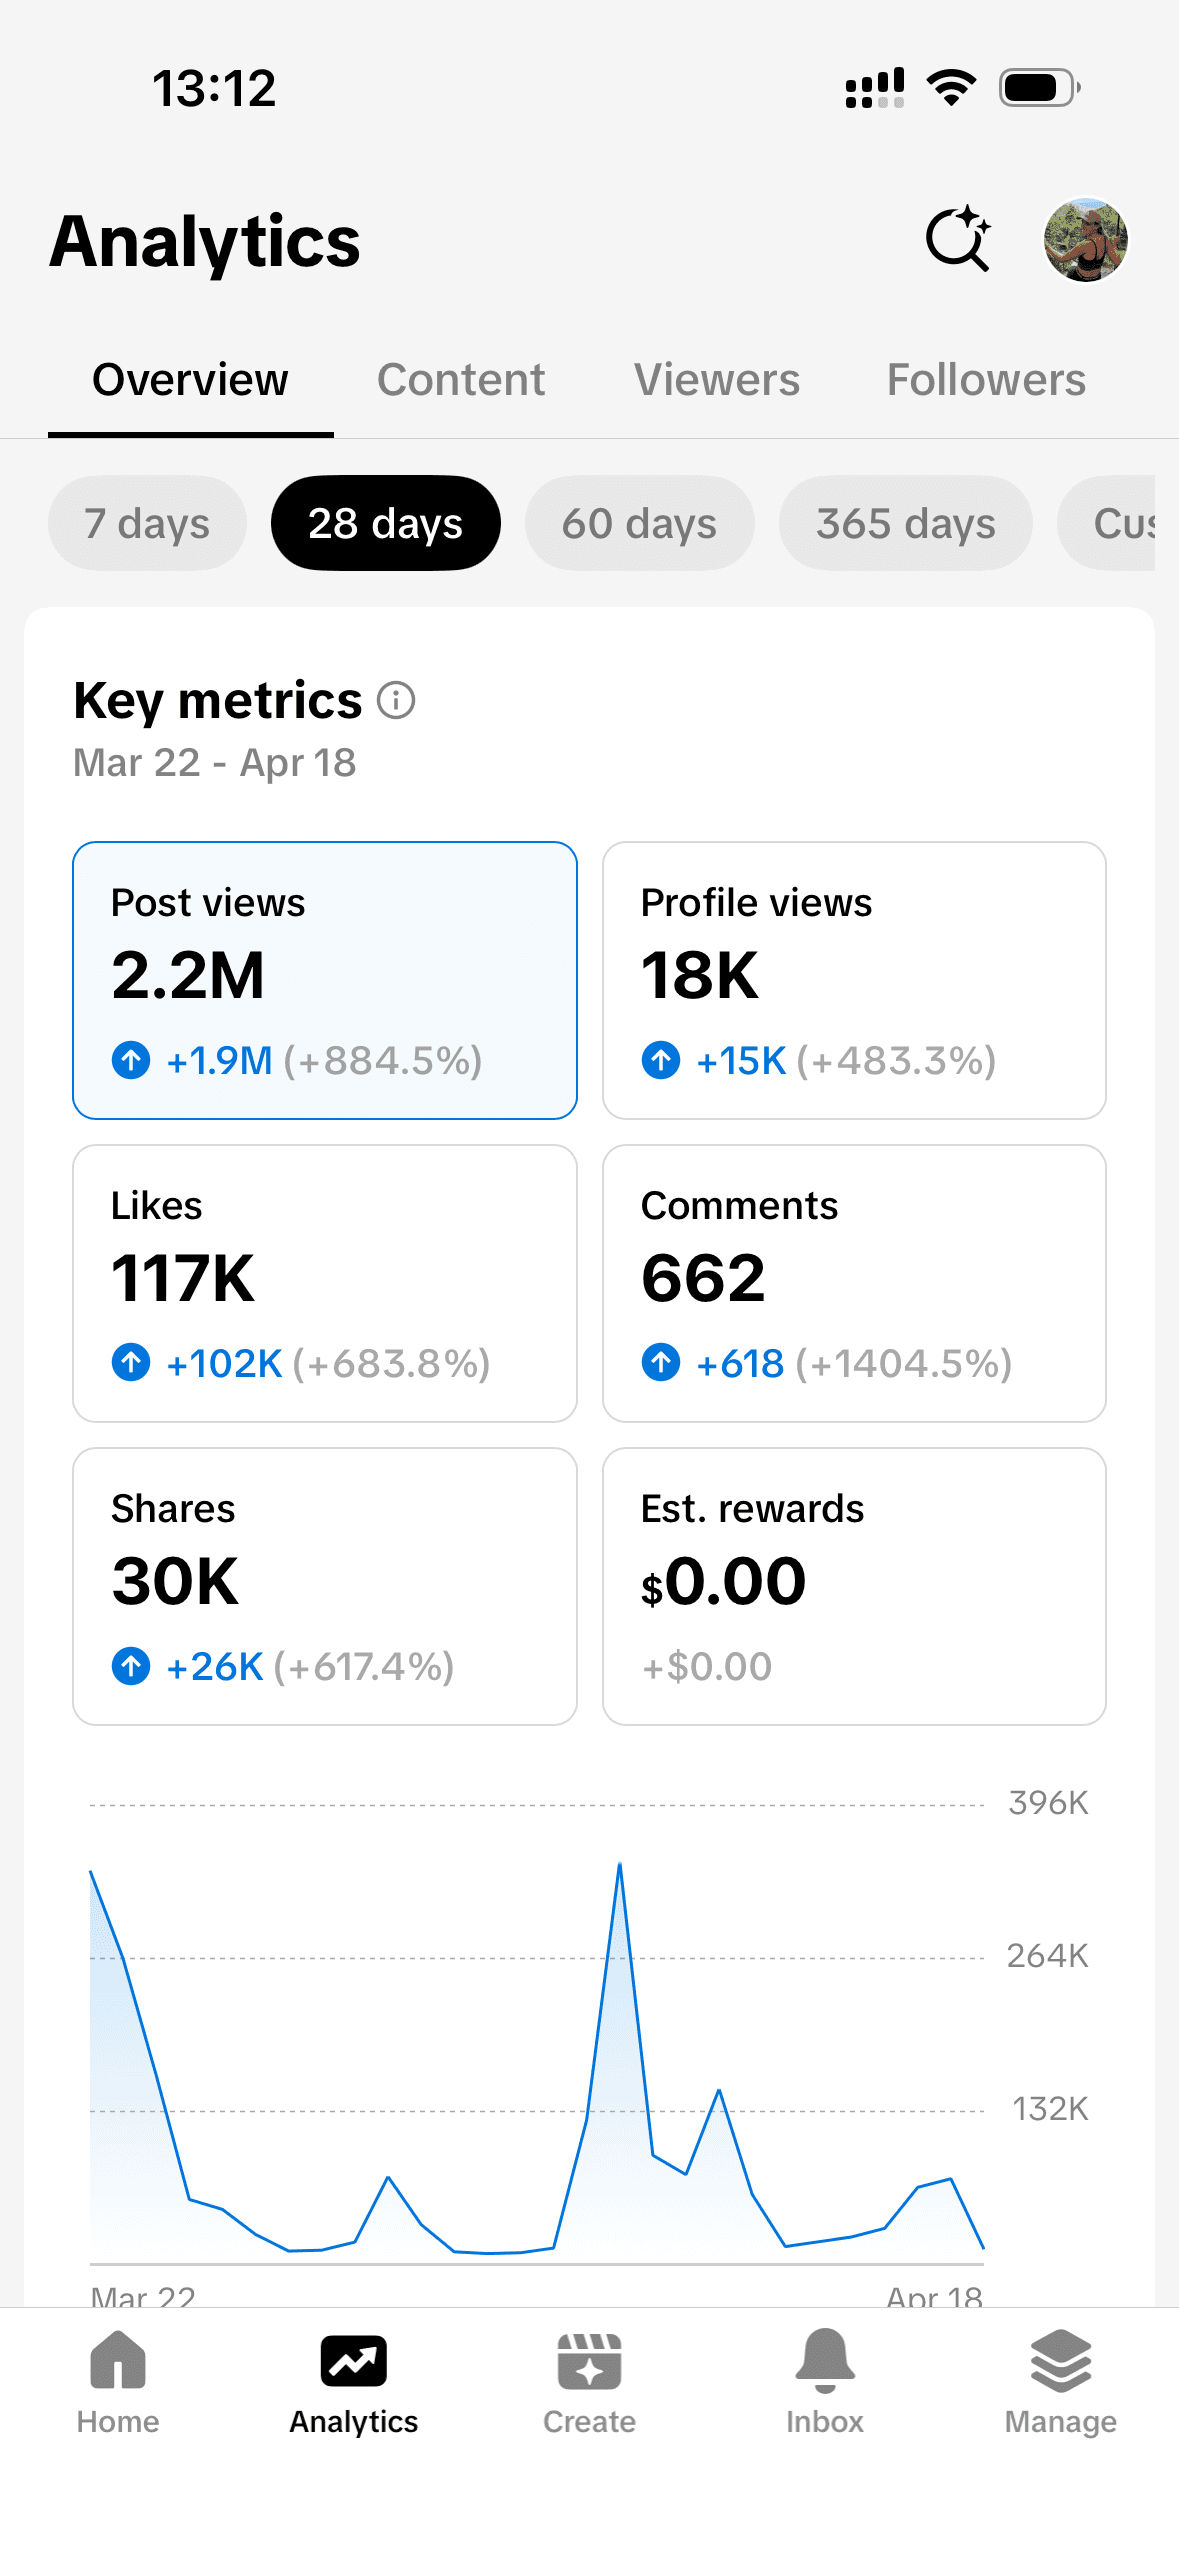Switch to the Viewers tab
The width and height of the screenshot is (1179, 2556).
pos(717,380)
